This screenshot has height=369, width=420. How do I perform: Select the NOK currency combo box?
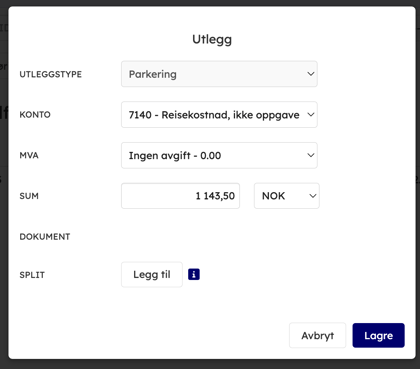click(287, 196)
